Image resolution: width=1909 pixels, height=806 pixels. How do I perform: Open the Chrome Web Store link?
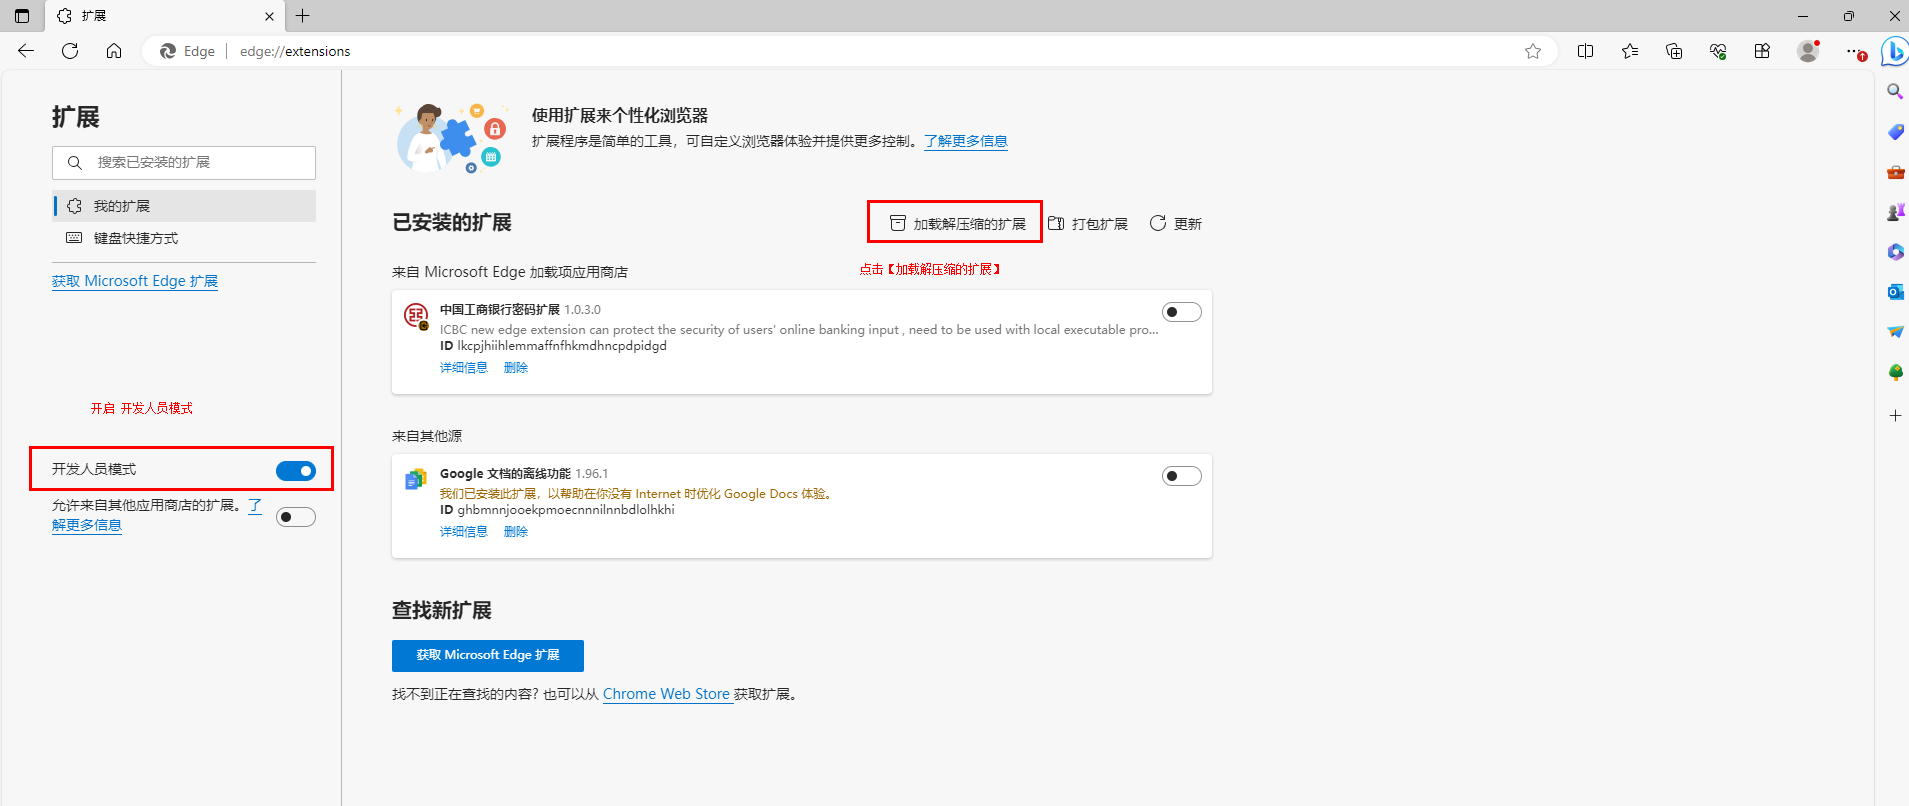[x=666, y=694]
